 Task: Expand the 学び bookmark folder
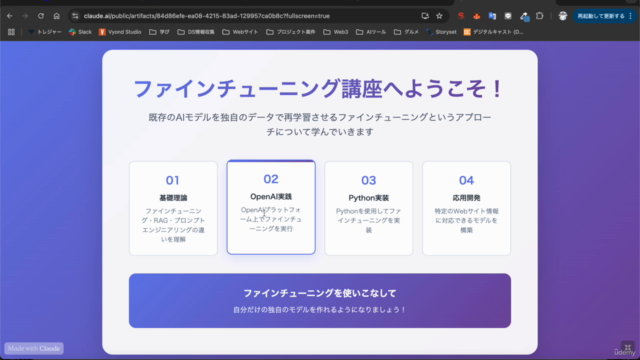click(x=159, y=32)
